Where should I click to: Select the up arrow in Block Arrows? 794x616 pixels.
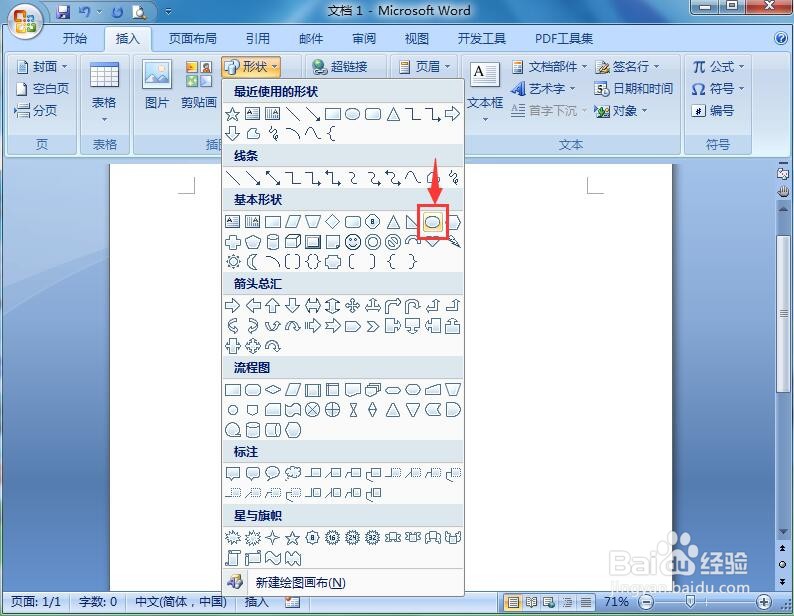272,305
